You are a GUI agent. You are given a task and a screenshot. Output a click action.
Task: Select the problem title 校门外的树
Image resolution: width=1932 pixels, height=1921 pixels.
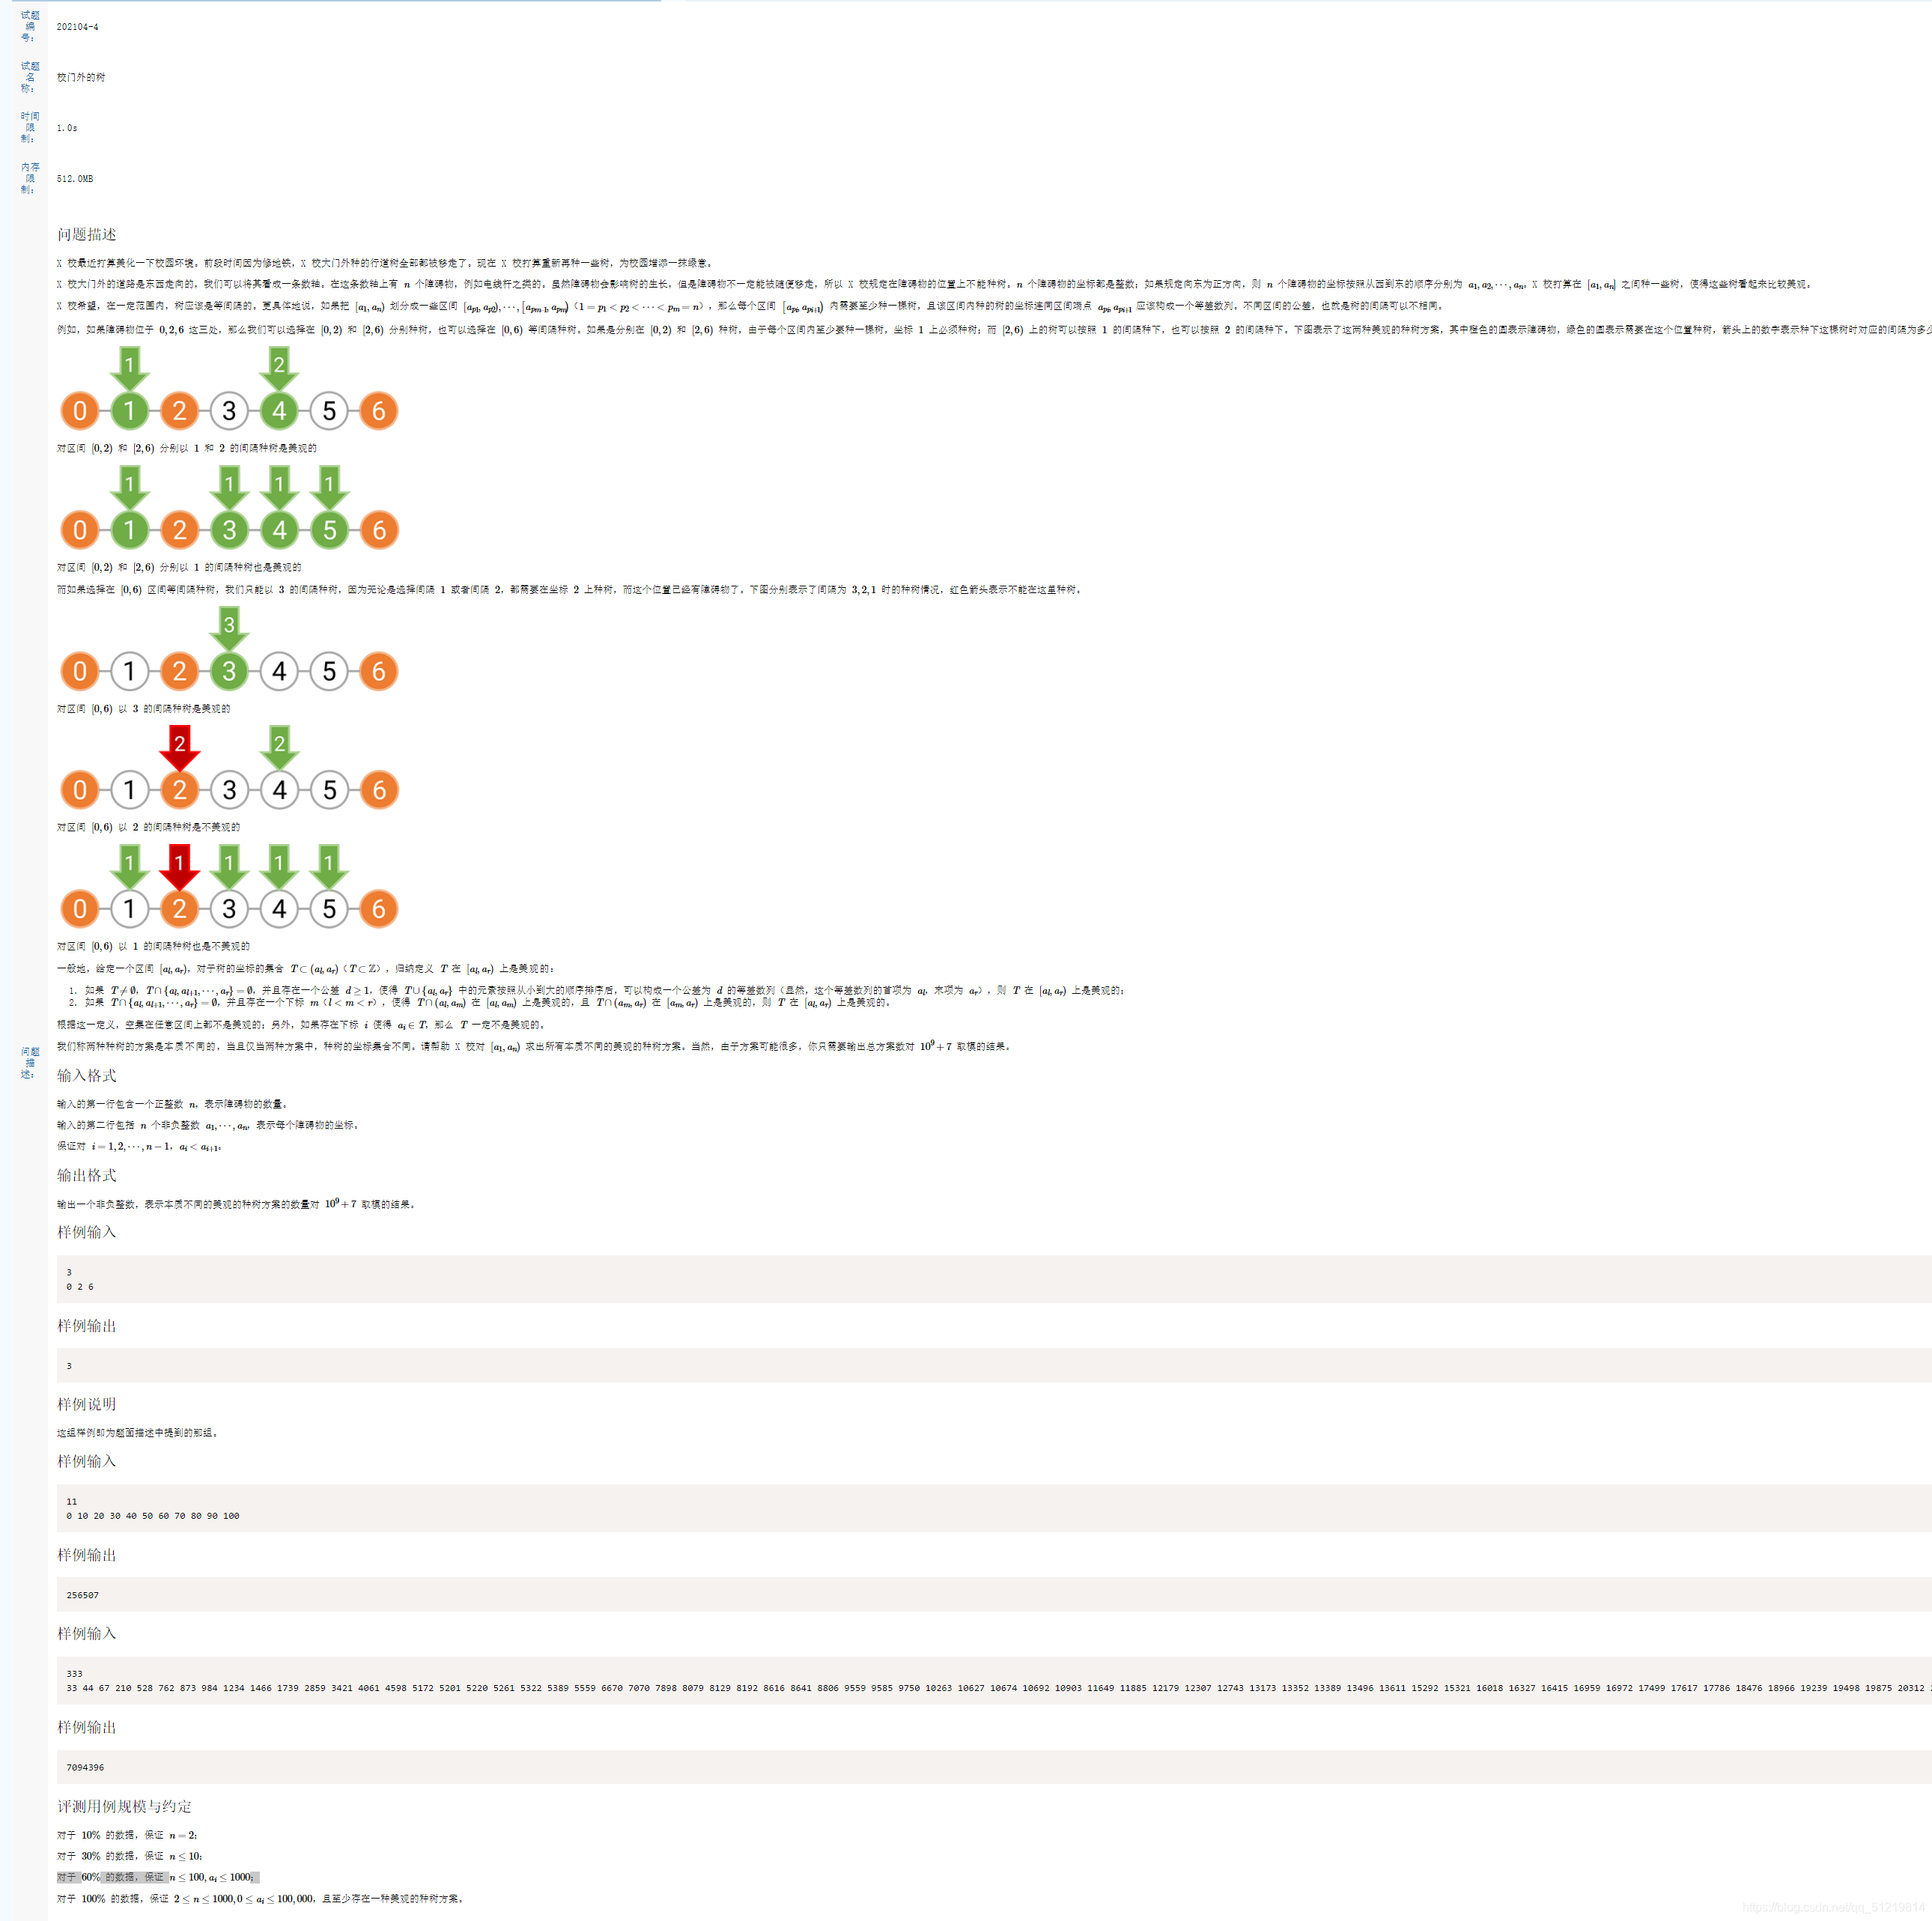coord(80,77)
